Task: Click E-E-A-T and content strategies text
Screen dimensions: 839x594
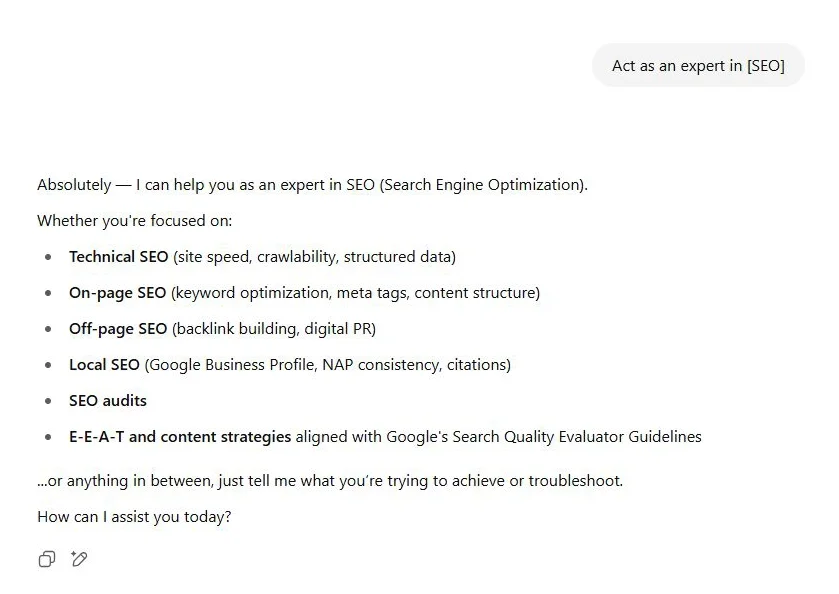Action: click(x=180, y=437)
